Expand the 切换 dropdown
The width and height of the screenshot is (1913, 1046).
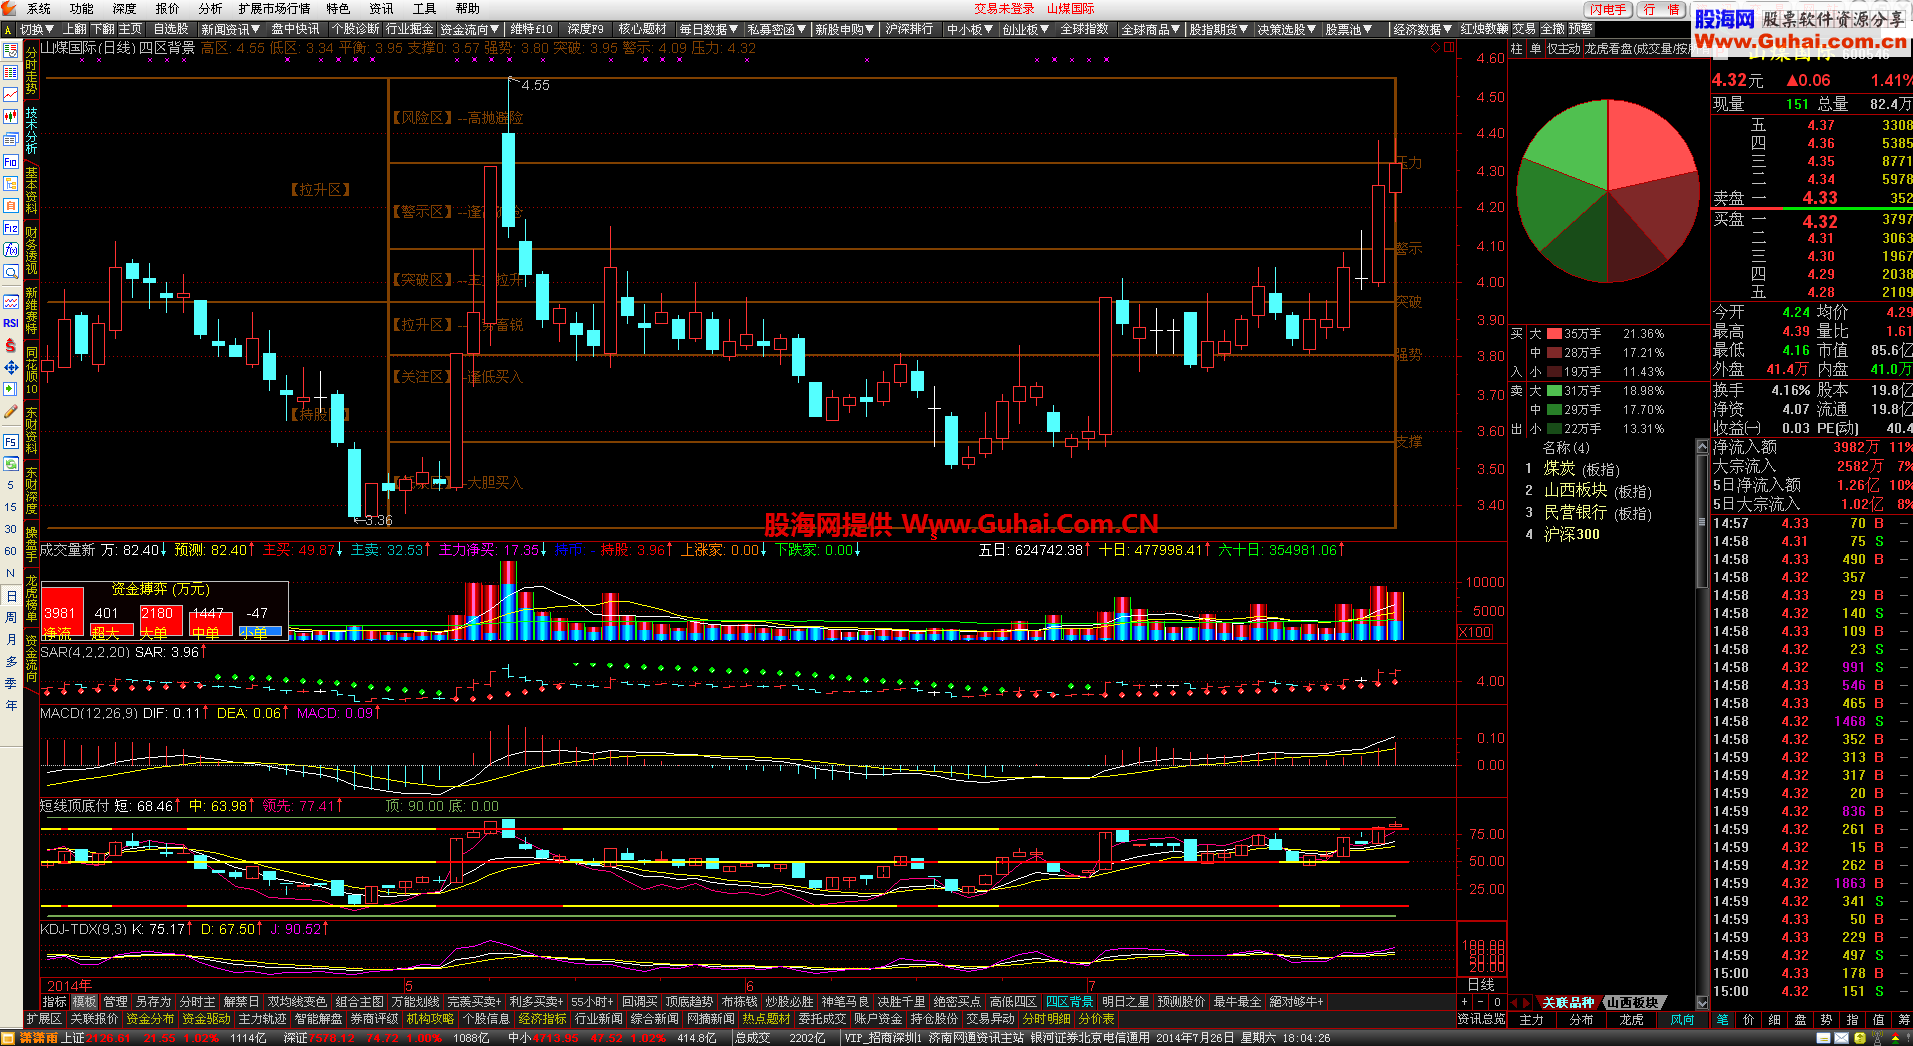[x=38, y=30]
